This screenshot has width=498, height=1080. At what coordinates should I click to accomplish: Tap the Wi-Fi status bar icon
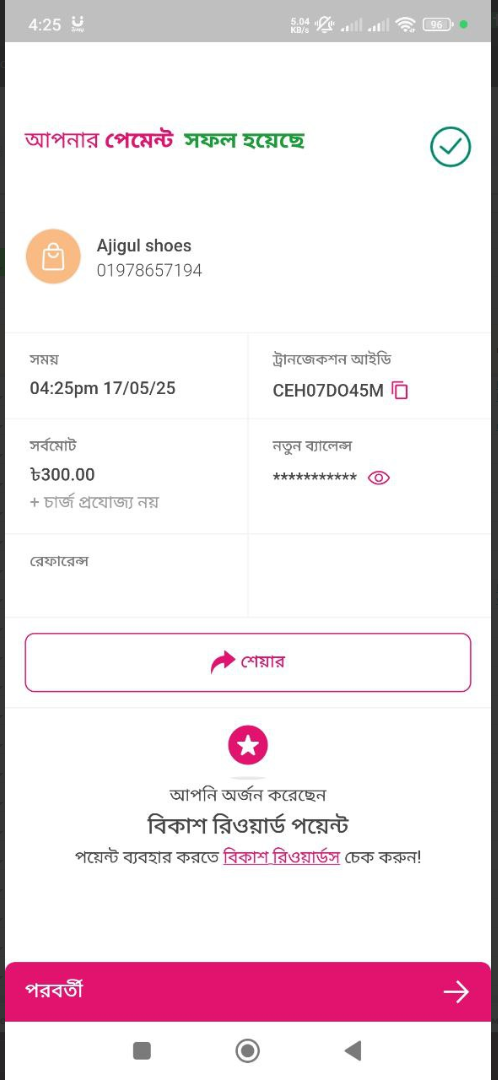[406, 25]
